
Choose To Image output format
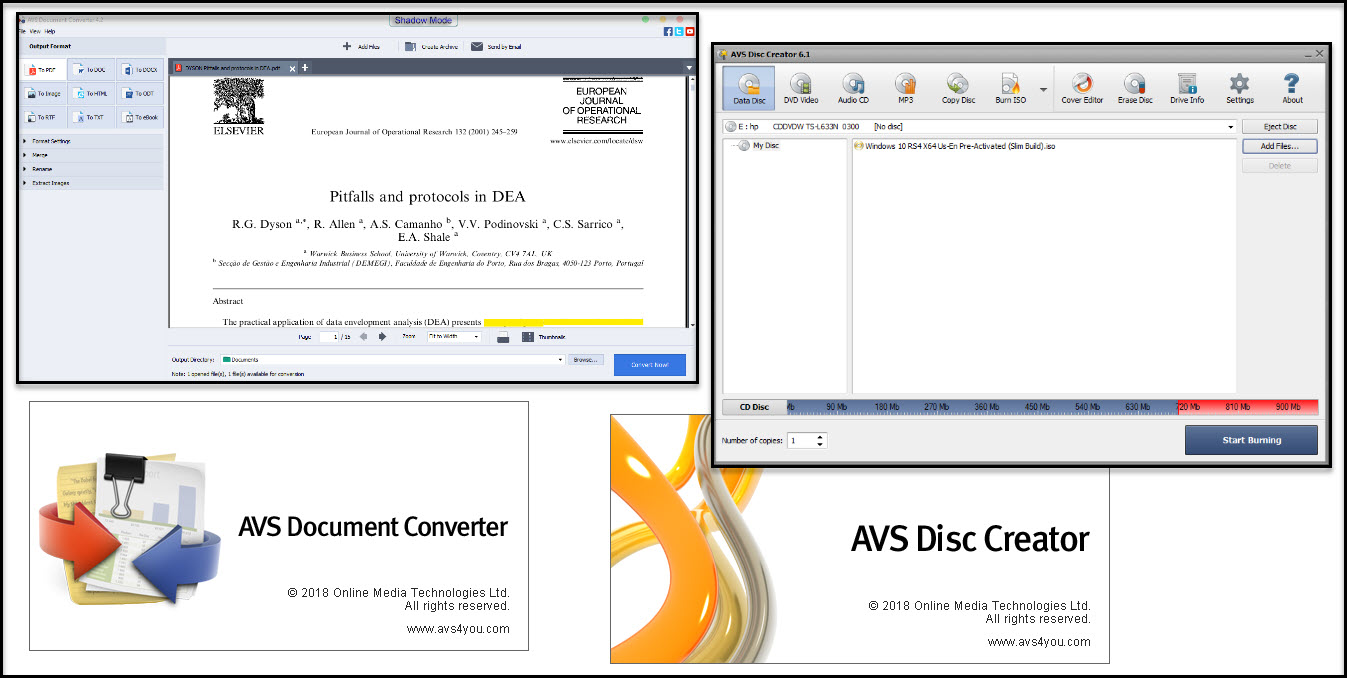tap(43, 94)
